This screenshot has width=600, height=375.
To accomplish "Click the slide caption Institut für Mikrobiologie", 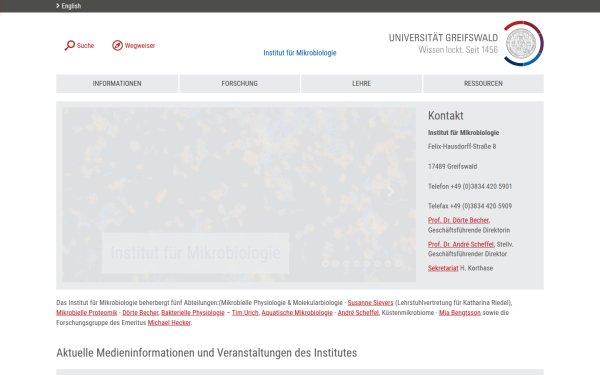I will (196, 253).
